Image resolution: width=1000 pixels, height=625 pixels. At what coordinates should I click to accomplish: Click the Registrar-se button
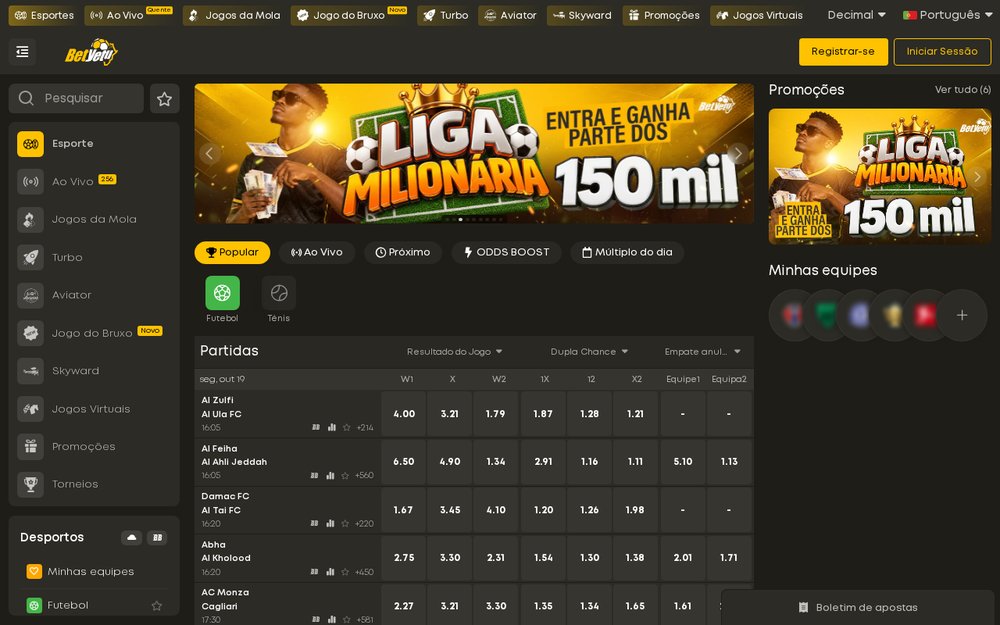click(843, 52)
